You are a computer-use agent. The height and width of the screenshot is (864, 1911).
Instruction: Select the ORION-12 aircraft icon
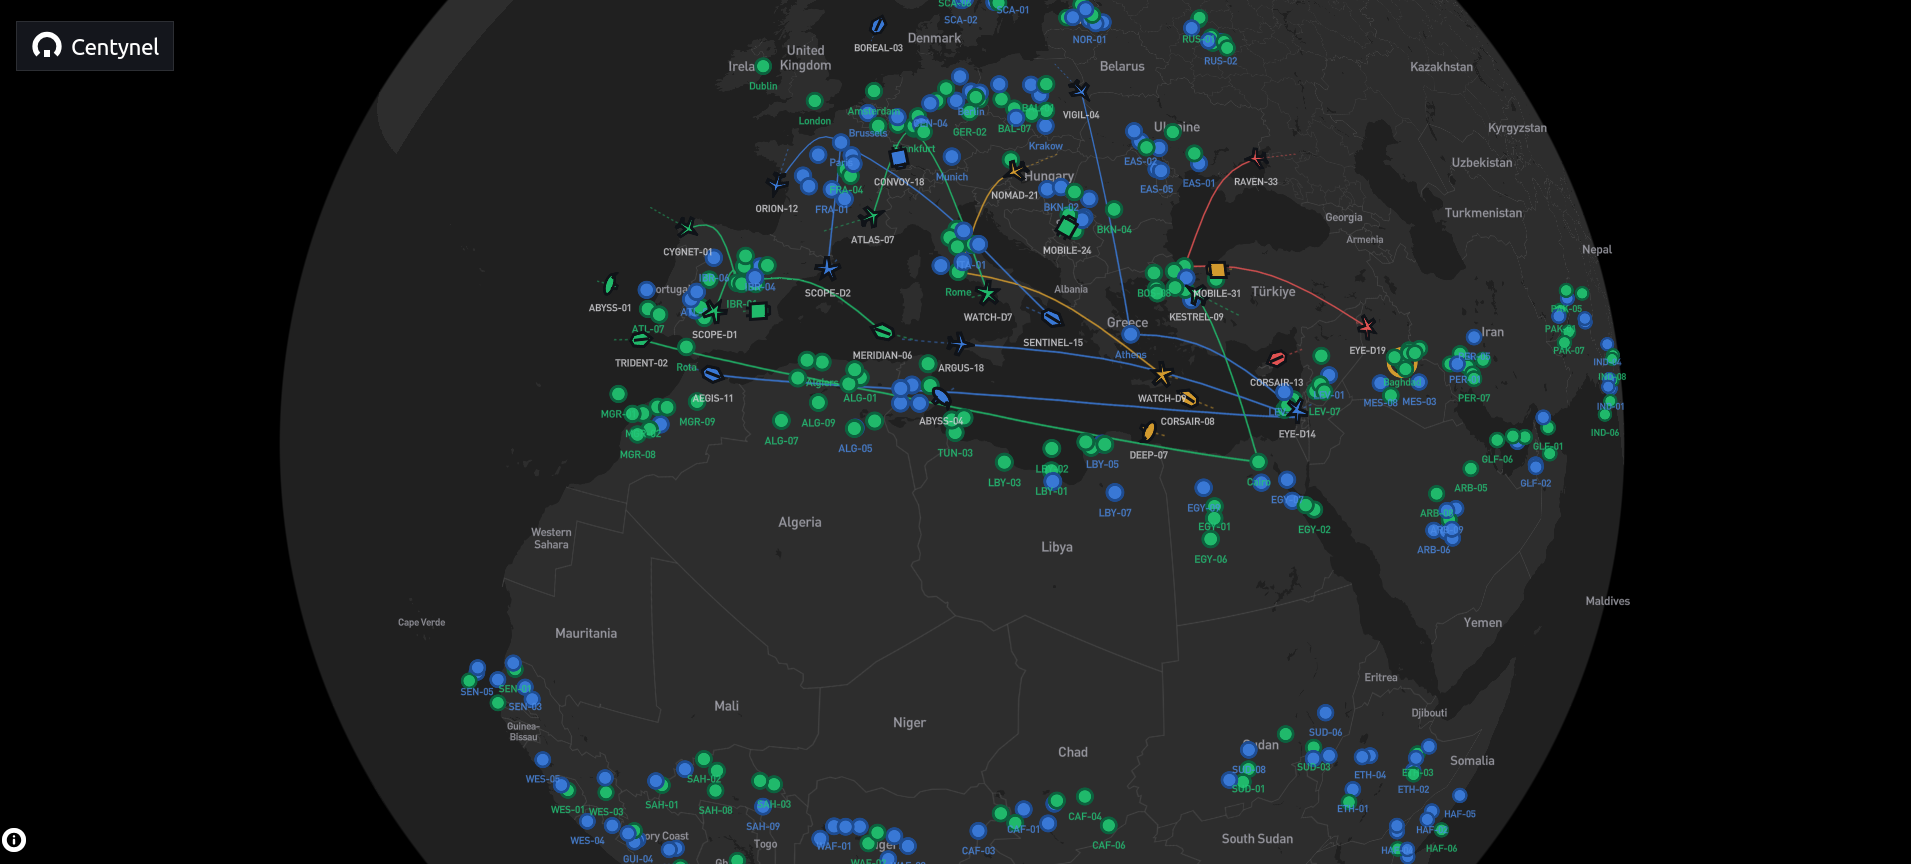(x=777, y=183)
